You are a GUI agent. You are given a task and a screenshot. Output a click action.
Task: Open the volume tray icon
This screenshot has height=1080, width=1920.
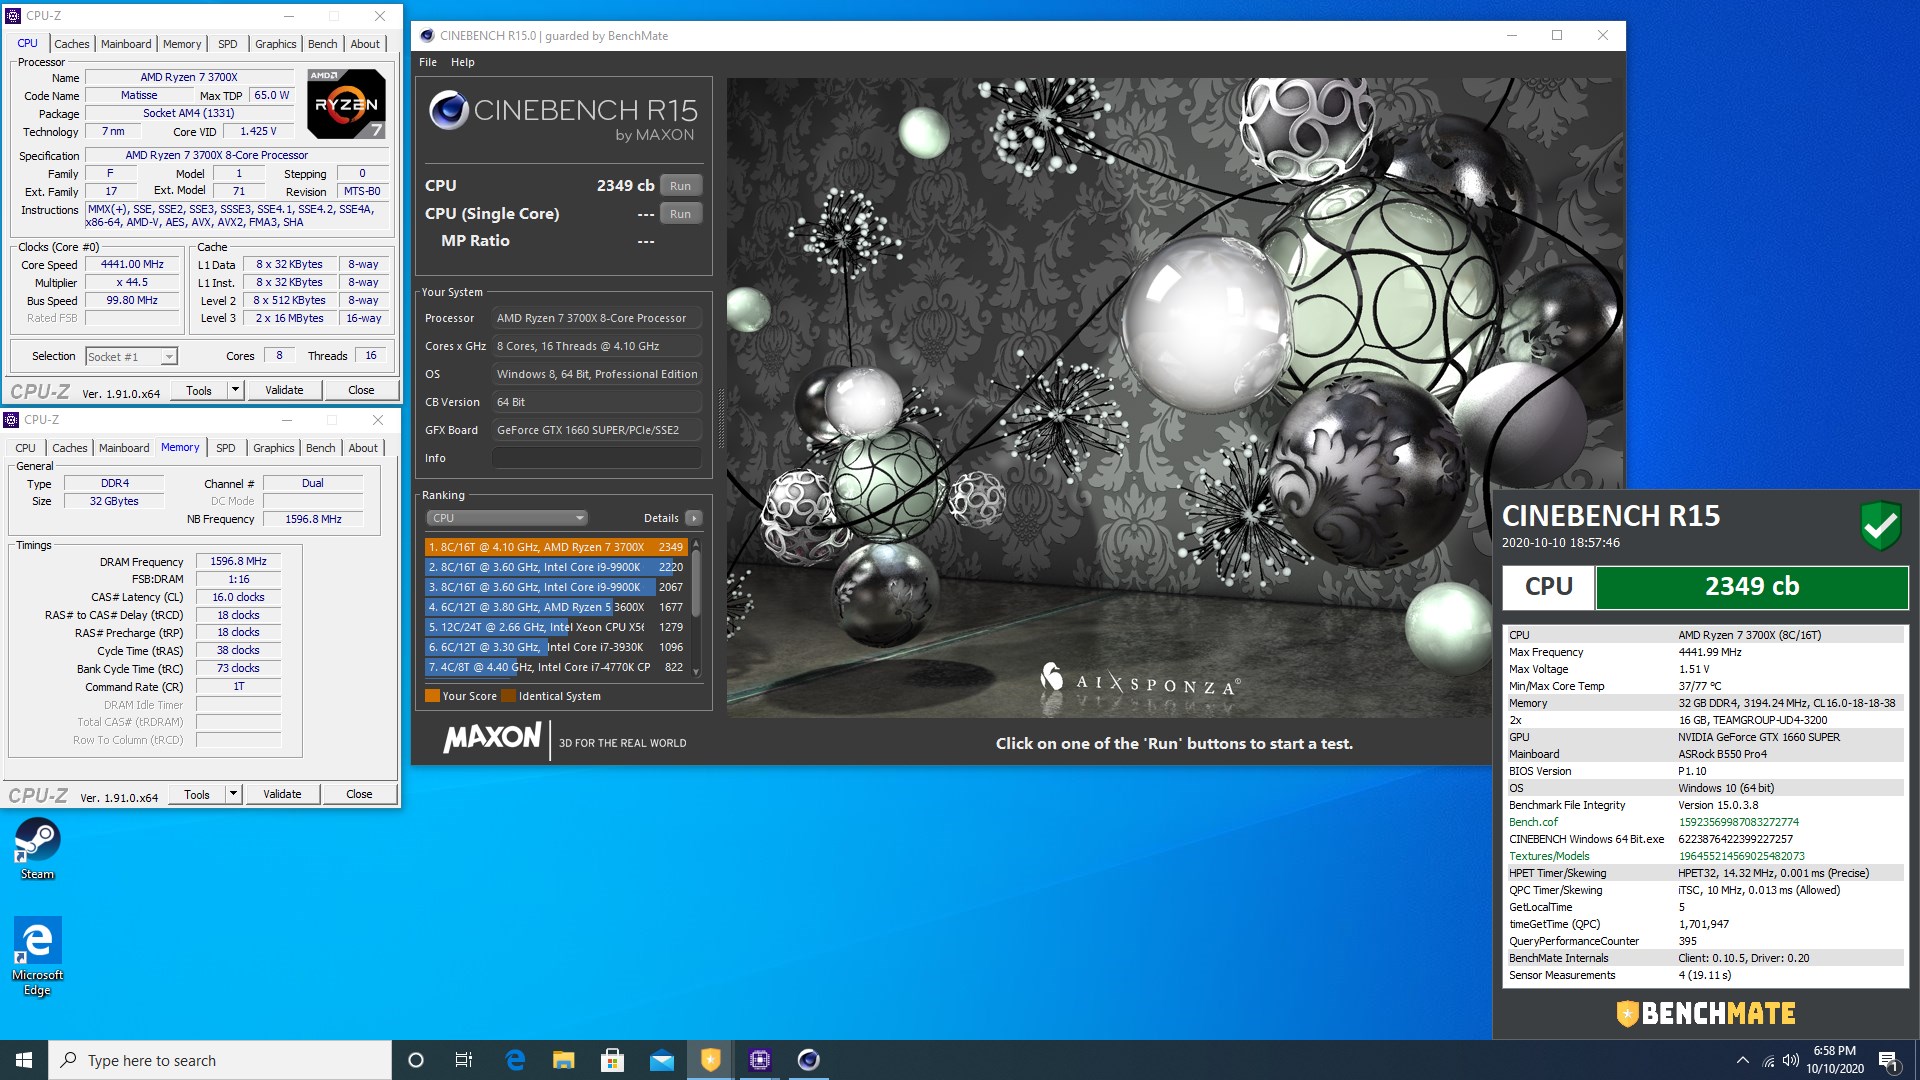(x=1790, y=1060)
